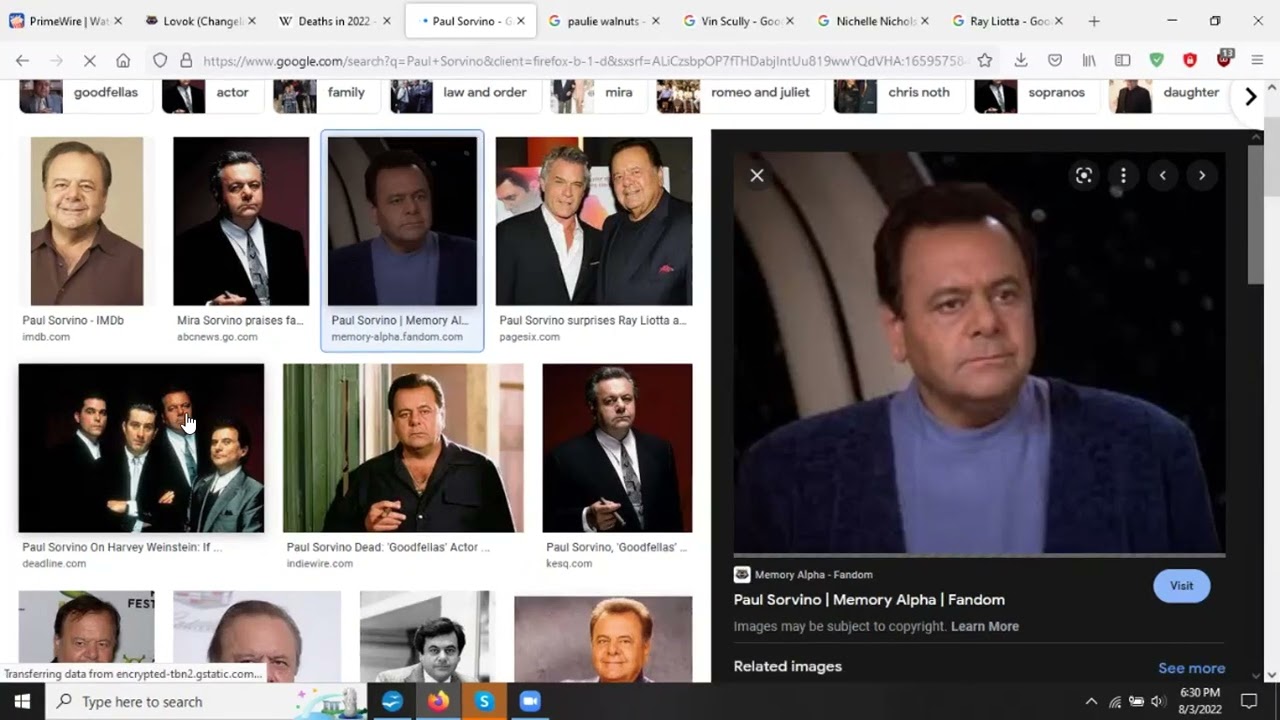This screenshot has width=1280, height=720.
Task: Click the large Paul Sorvino preview image
Action: 979,352
